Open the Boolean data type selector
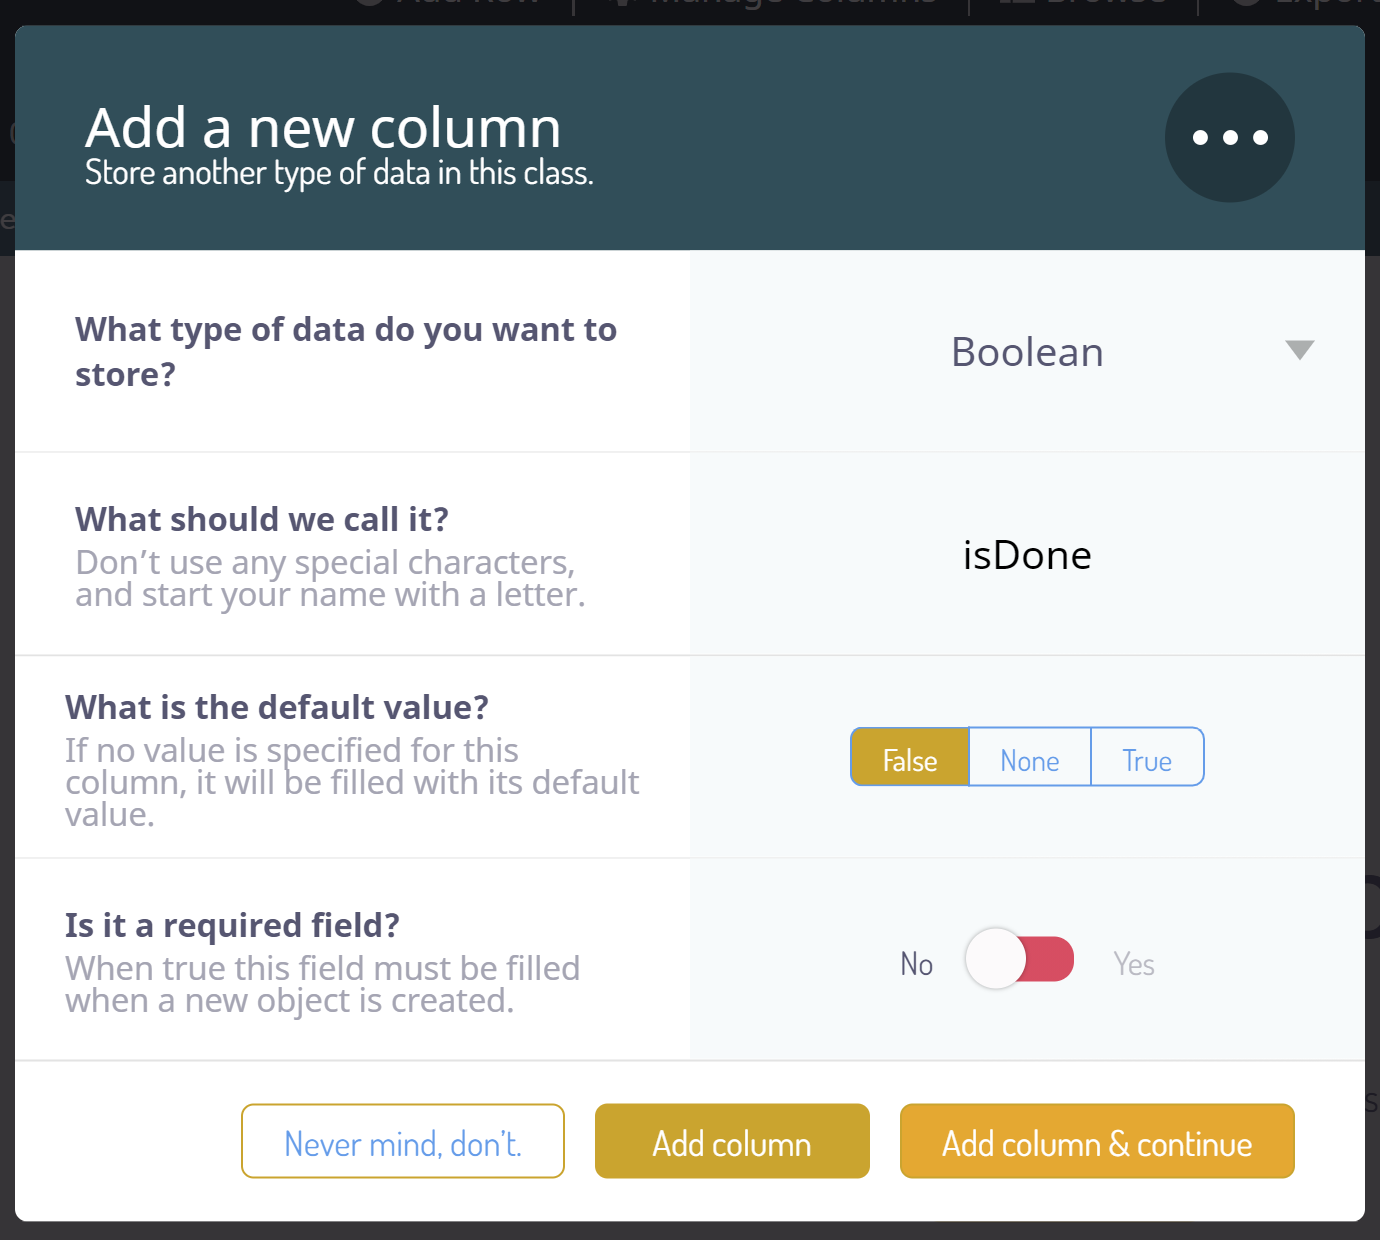This screenshot has height=1240, width=1380. pyautogui.click(x=1027, y=352)
